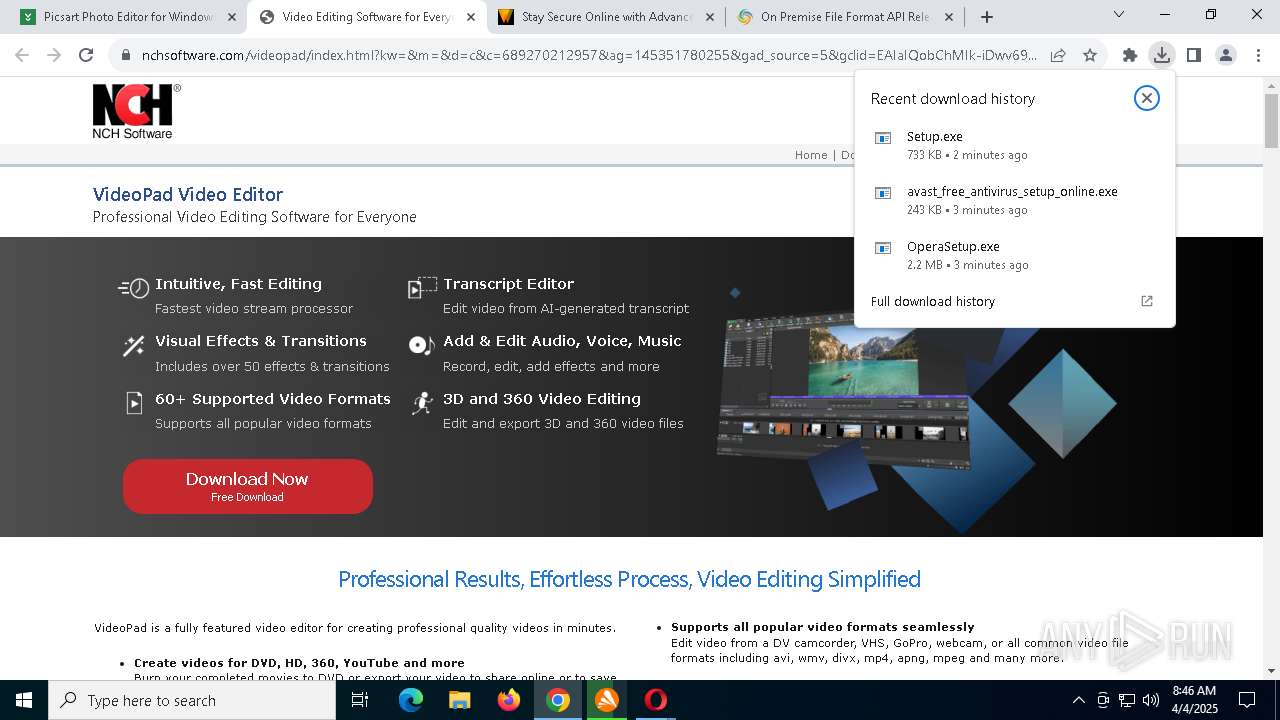View site information lock icon
The image size is (1280, 720).
point(126,55)
